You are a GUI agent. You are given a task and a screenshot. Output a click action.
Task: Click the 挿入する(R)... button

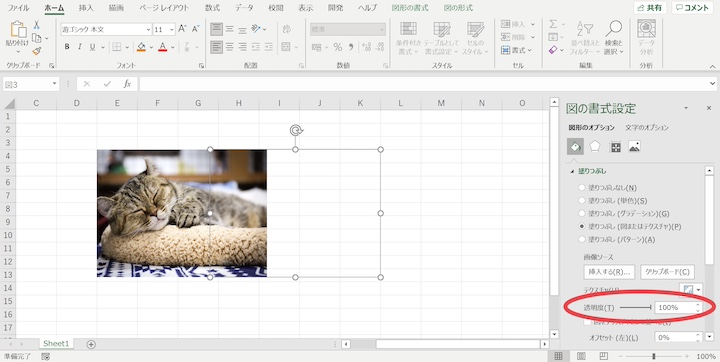click(609, 272)
